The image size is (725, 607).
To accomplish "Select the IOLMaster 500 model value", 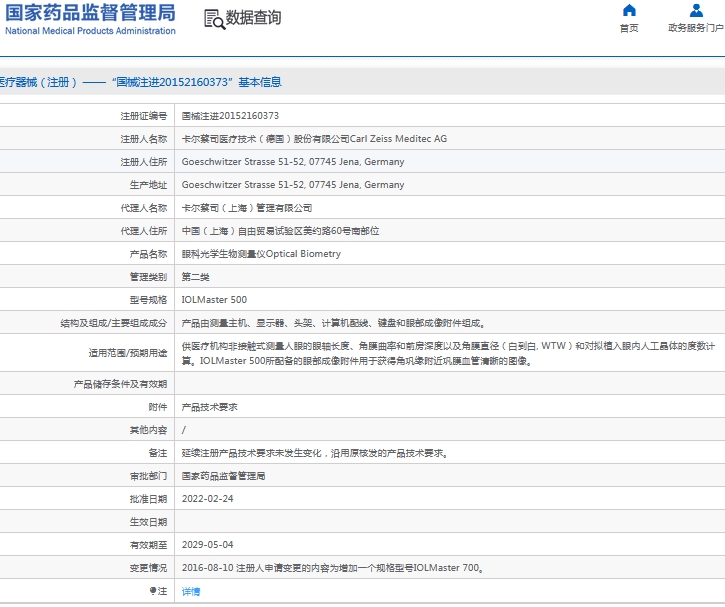I will (x=214, y=300).
